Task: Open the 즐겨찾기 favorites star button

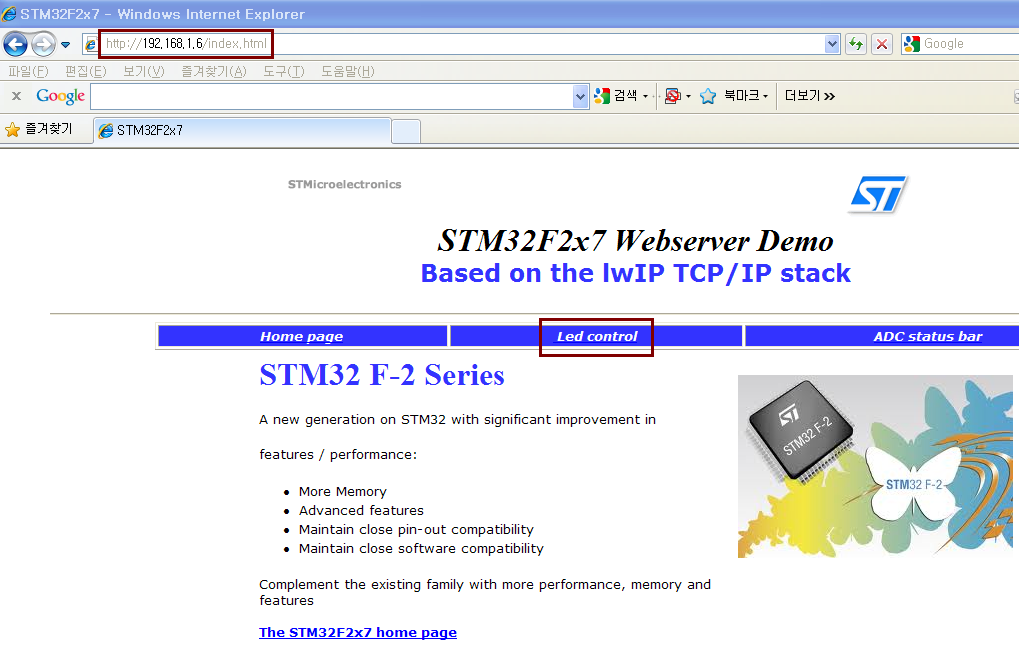Action: pyautogui.click(x=39, y=129)
